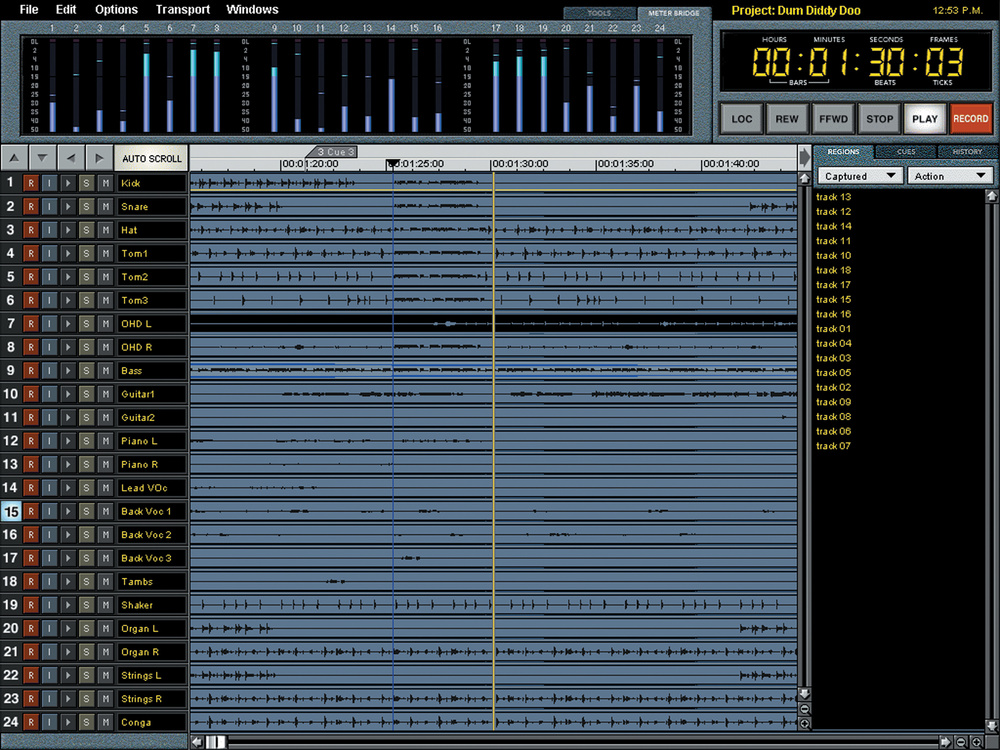The width and height of the screenshot is (1000, 750).
Task: Open the Action dropdown
Action: 950,176
